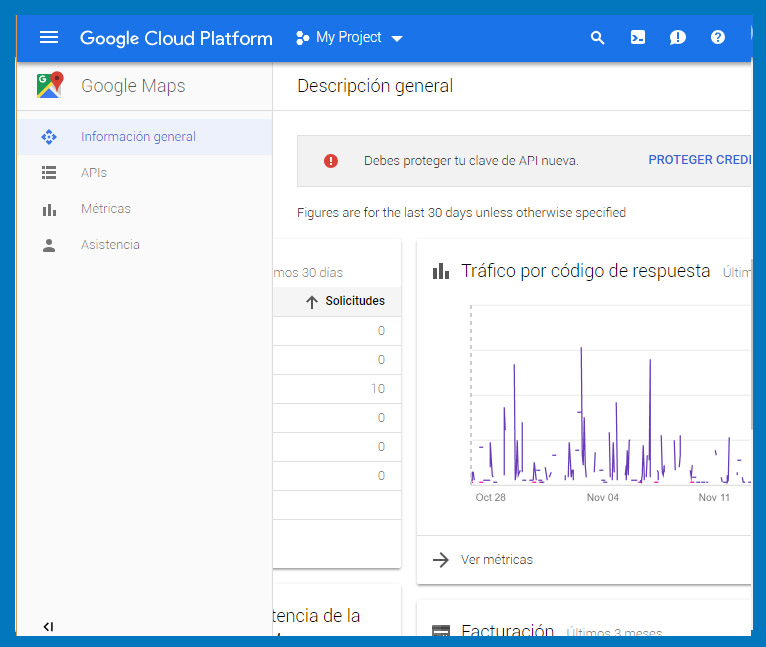Screen dimensions: 766x647
Task: Click the Google Cloud Platform logo text
Action: point(176,38)
